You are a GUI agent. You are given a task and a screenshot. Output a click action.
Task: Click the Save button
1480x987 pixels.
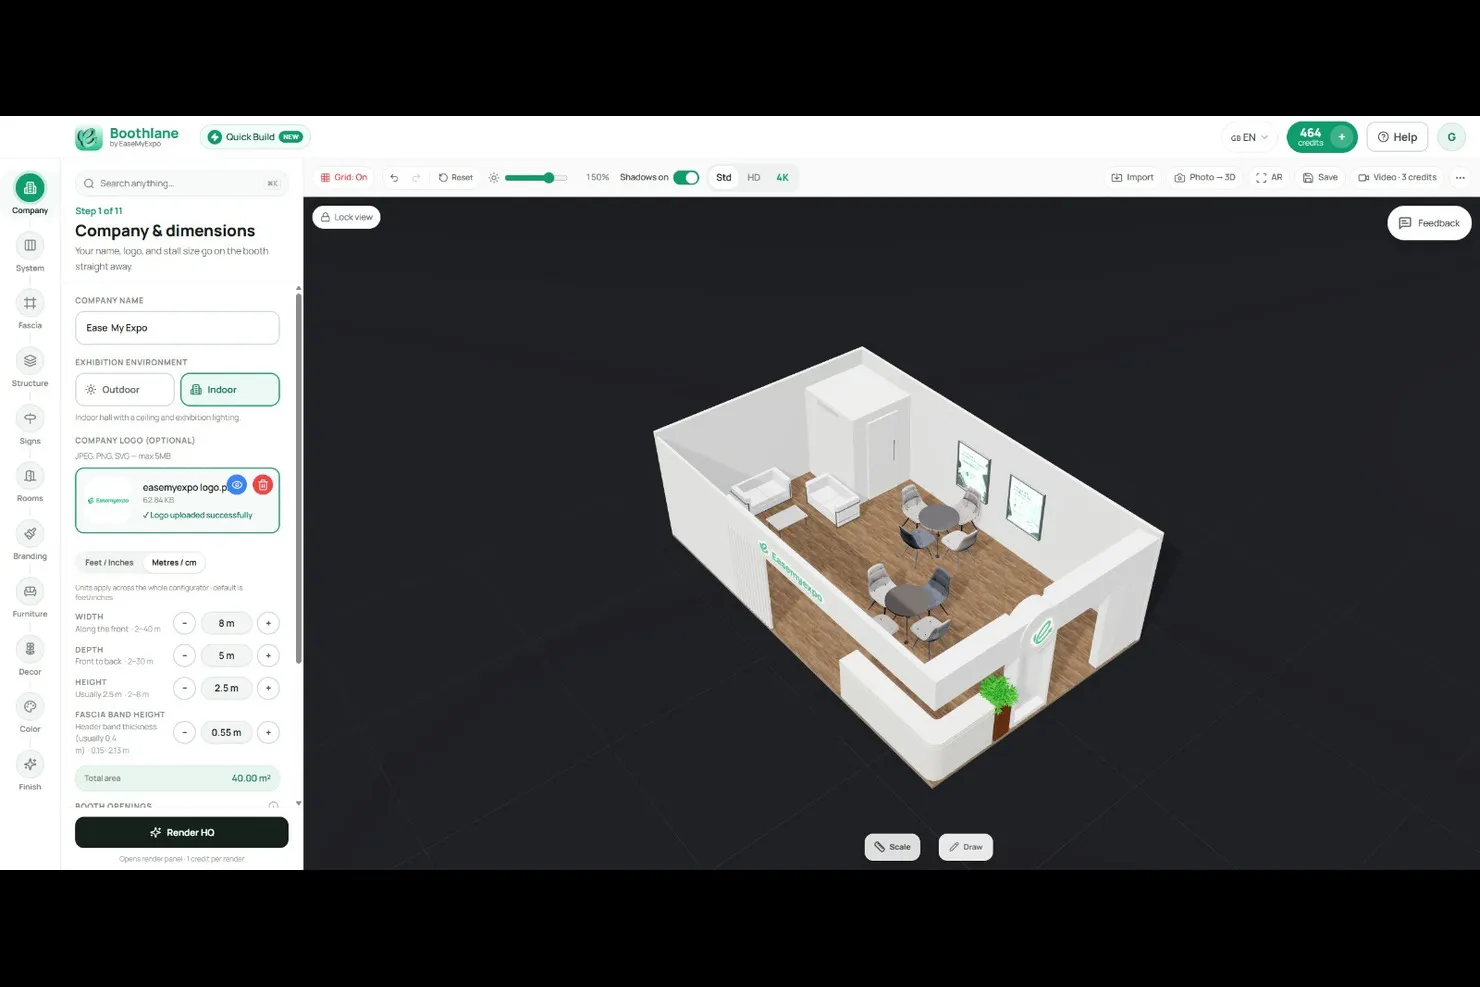point(1320,178)
